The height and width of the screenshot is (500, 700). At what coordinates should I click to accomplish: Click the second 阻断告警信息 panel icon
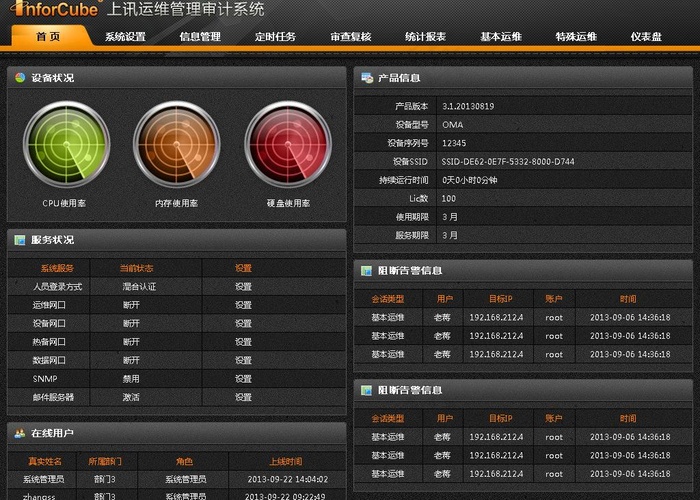click(367, 391)
